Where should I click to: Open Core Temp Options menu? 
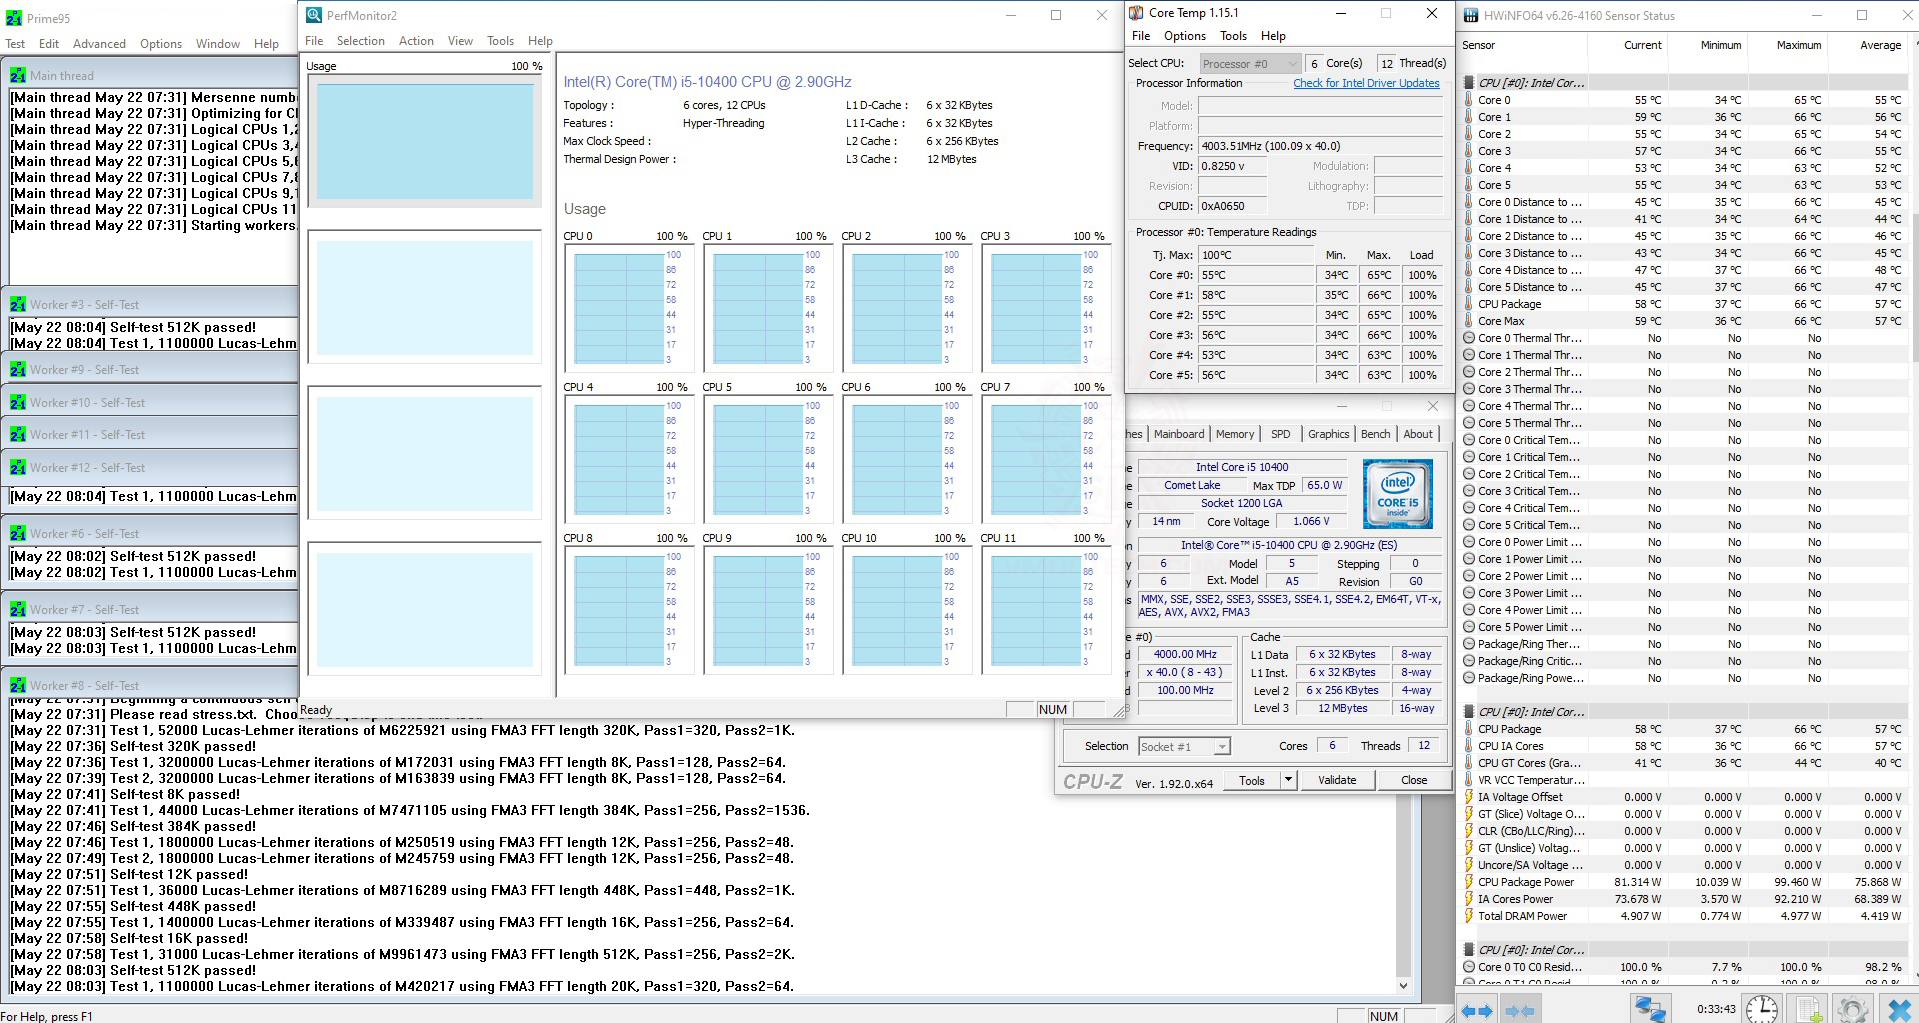coord(1185,36)
